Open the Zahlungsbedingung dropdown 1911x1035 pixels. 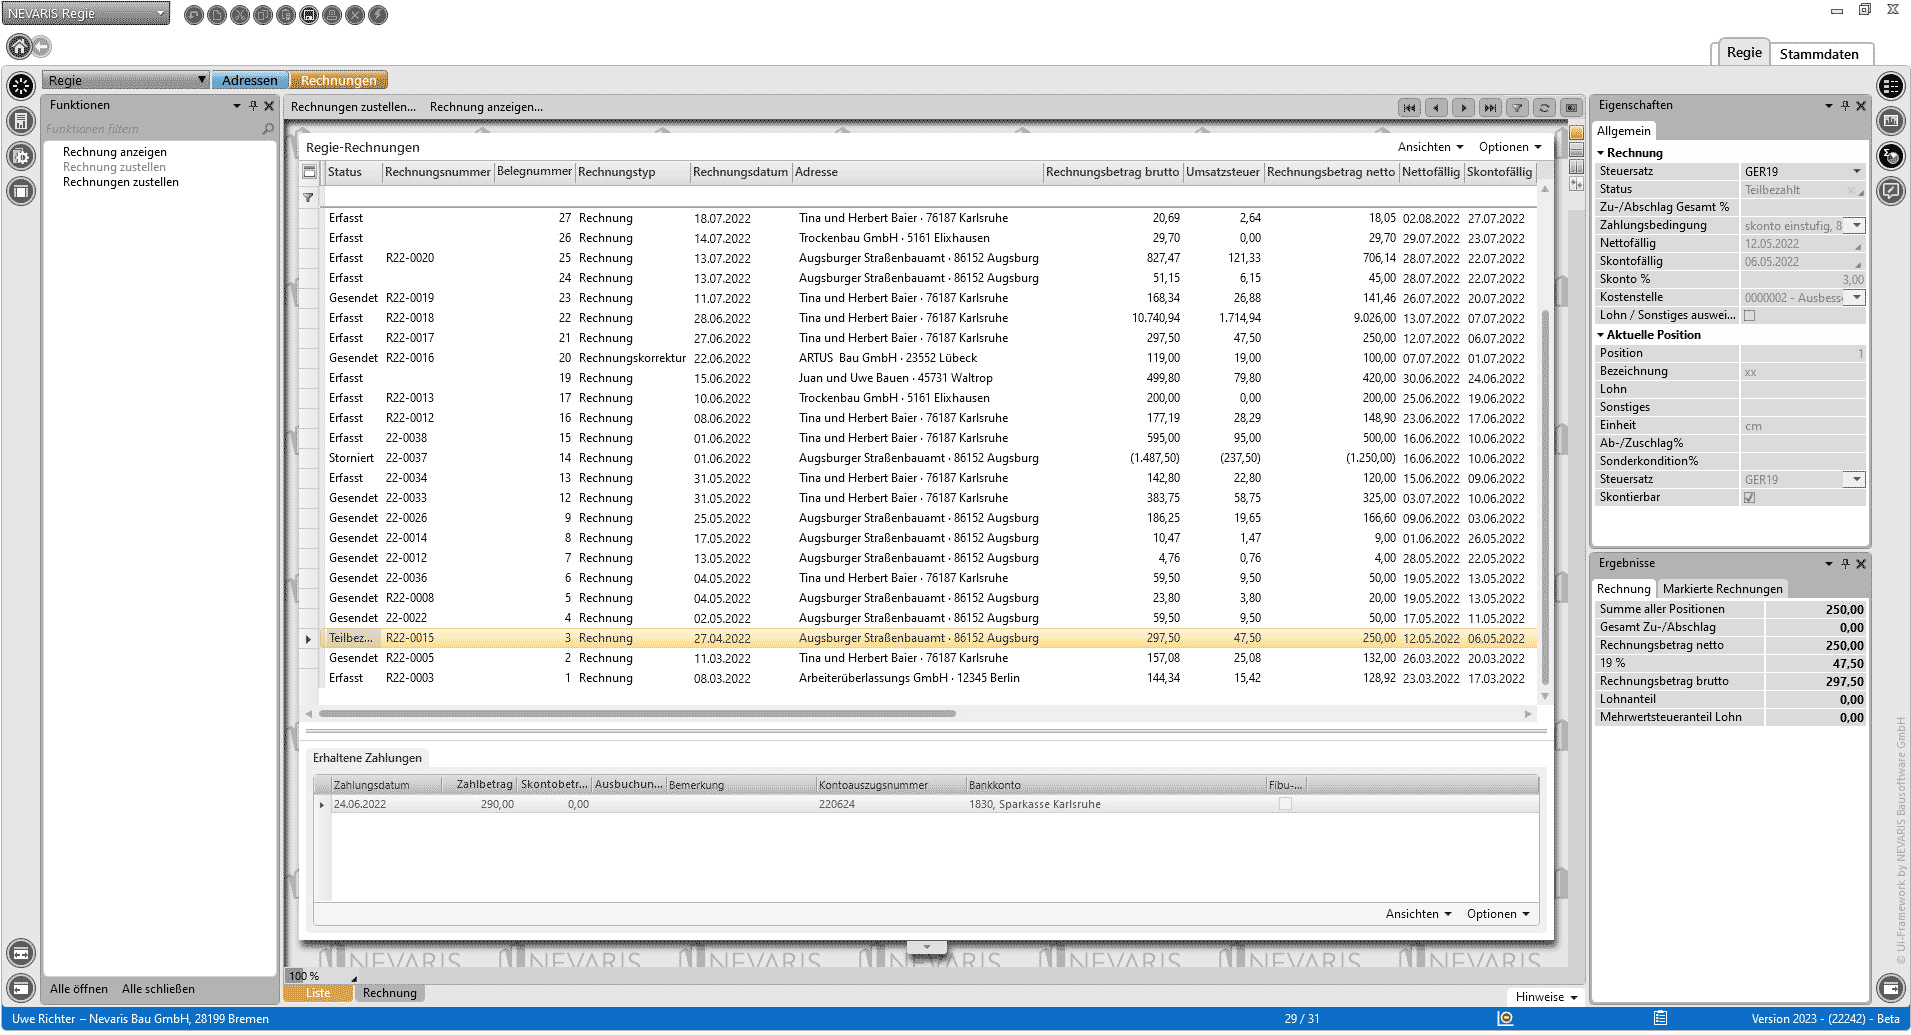tap(1857, 226)
